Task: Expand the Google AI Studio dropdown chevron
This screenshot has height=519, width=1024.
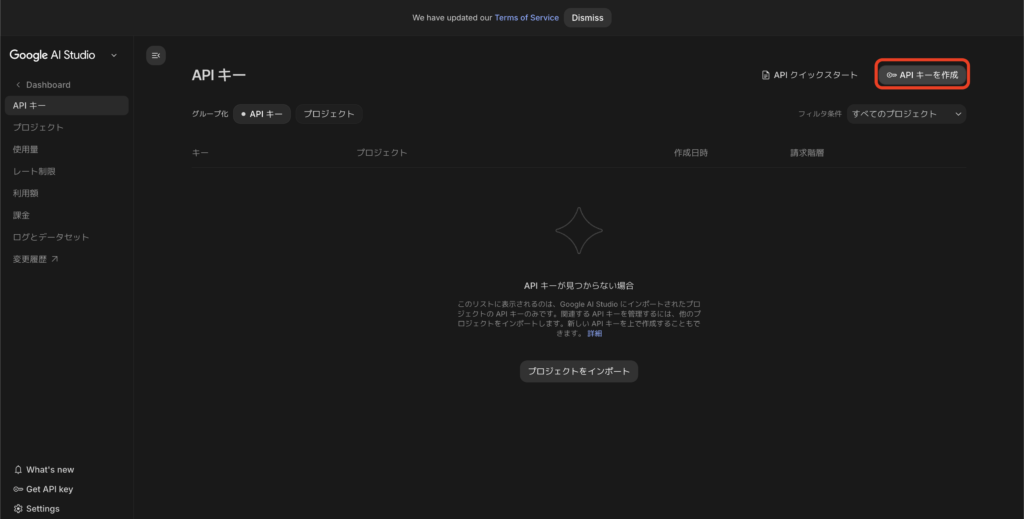Action: (114, 55)
